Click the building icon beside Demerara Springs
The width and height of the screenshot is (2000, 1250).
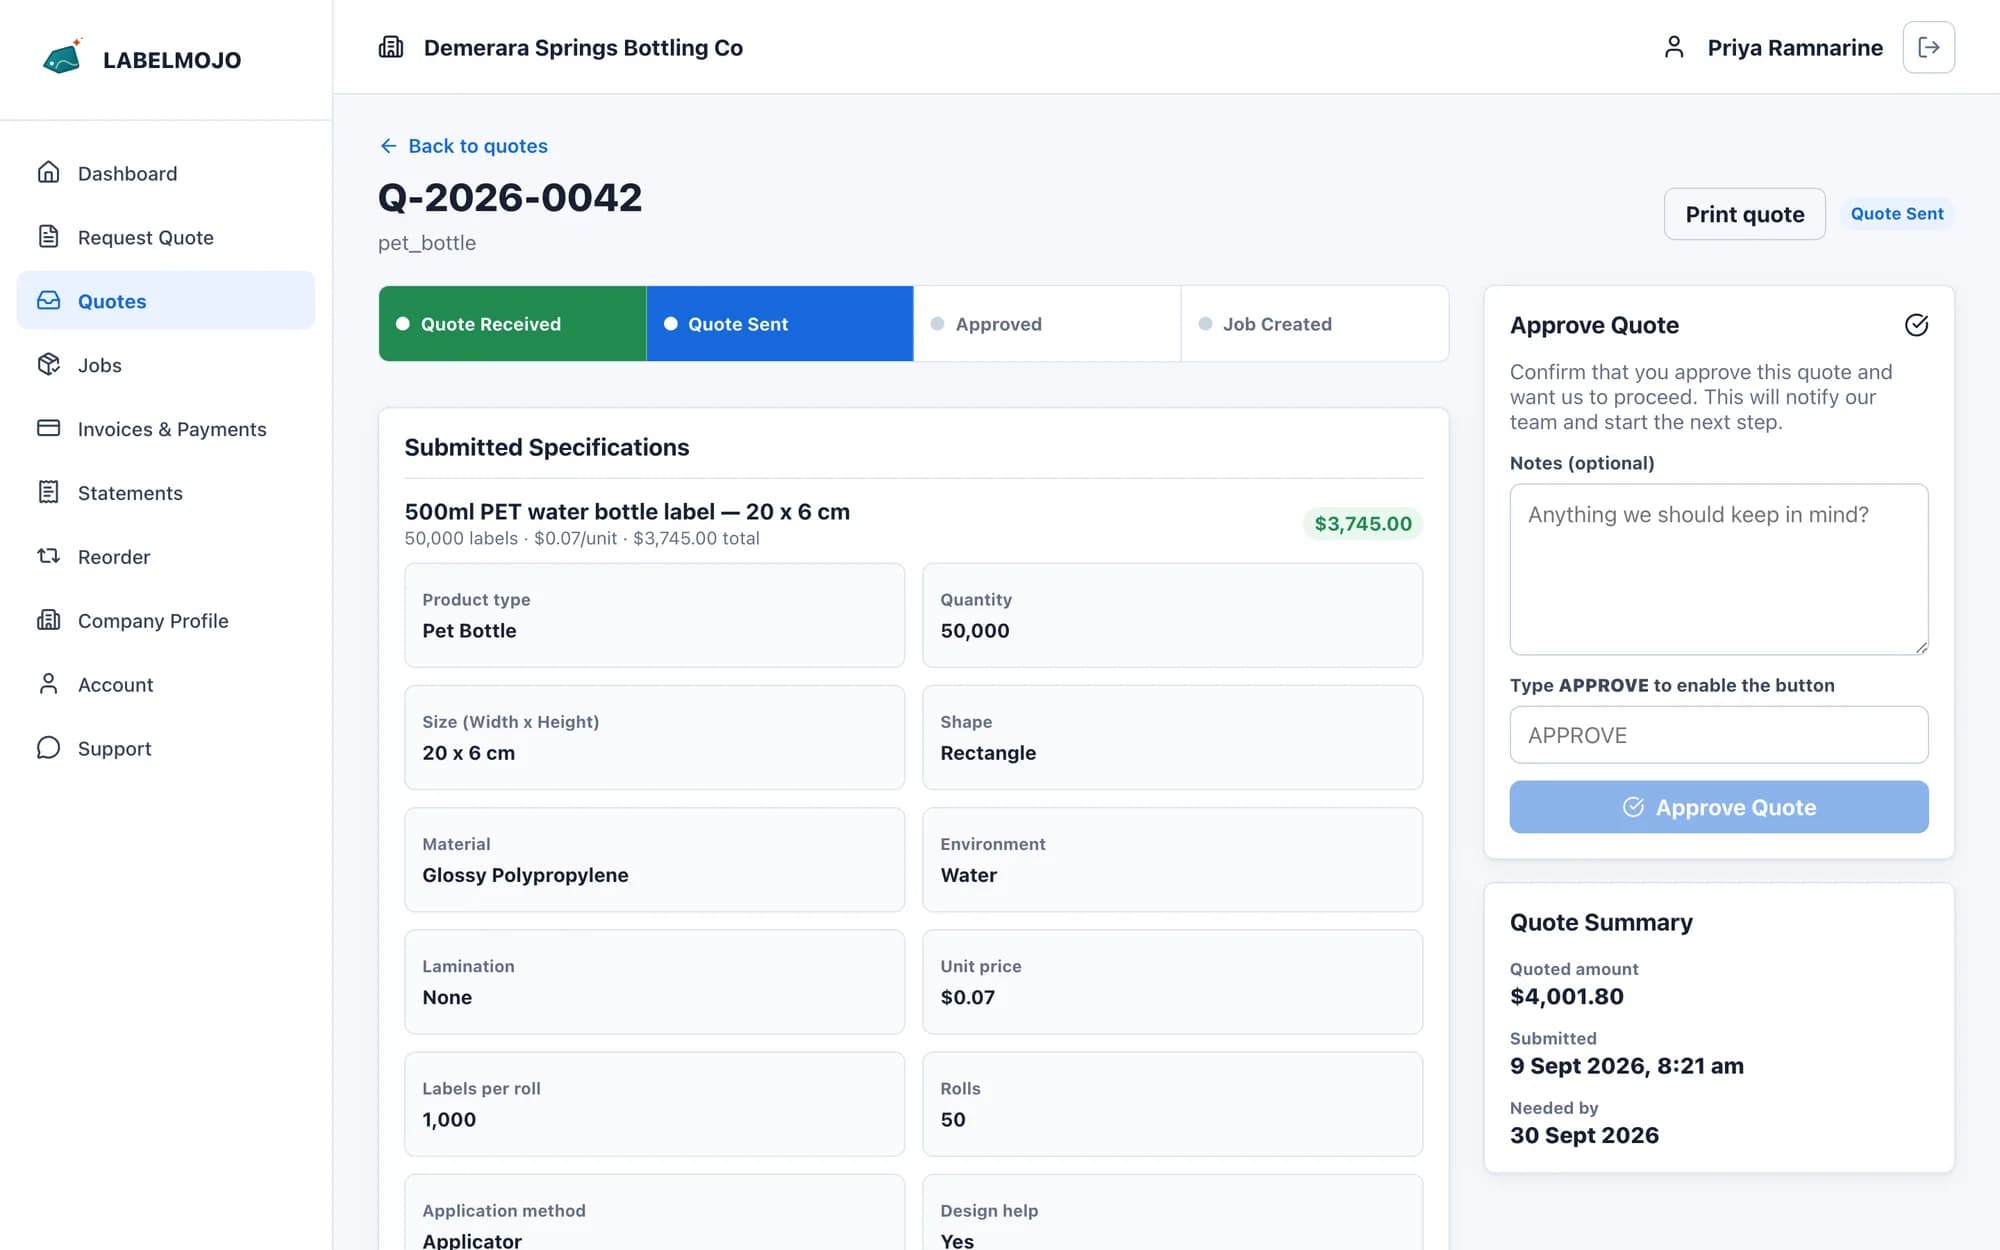(x=391, y=47)
